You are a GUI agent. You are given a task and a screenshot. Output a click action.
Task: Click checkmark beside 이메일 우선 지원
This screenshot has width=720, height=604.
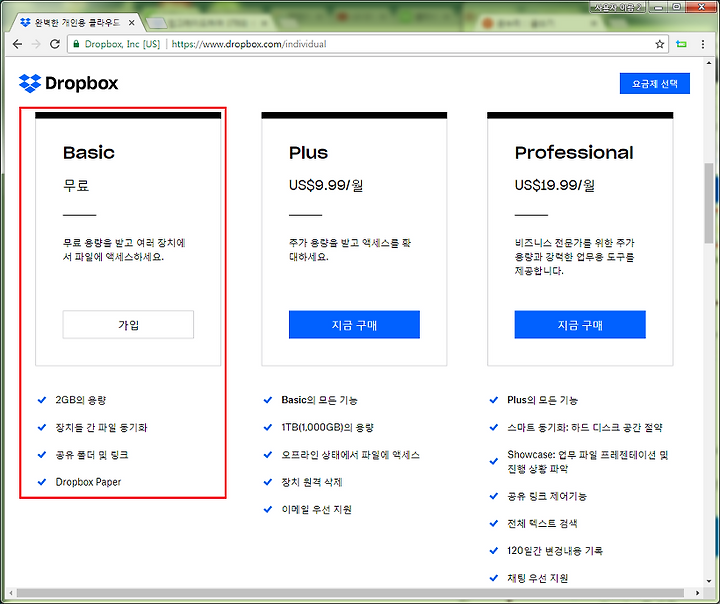click(268, 509)
